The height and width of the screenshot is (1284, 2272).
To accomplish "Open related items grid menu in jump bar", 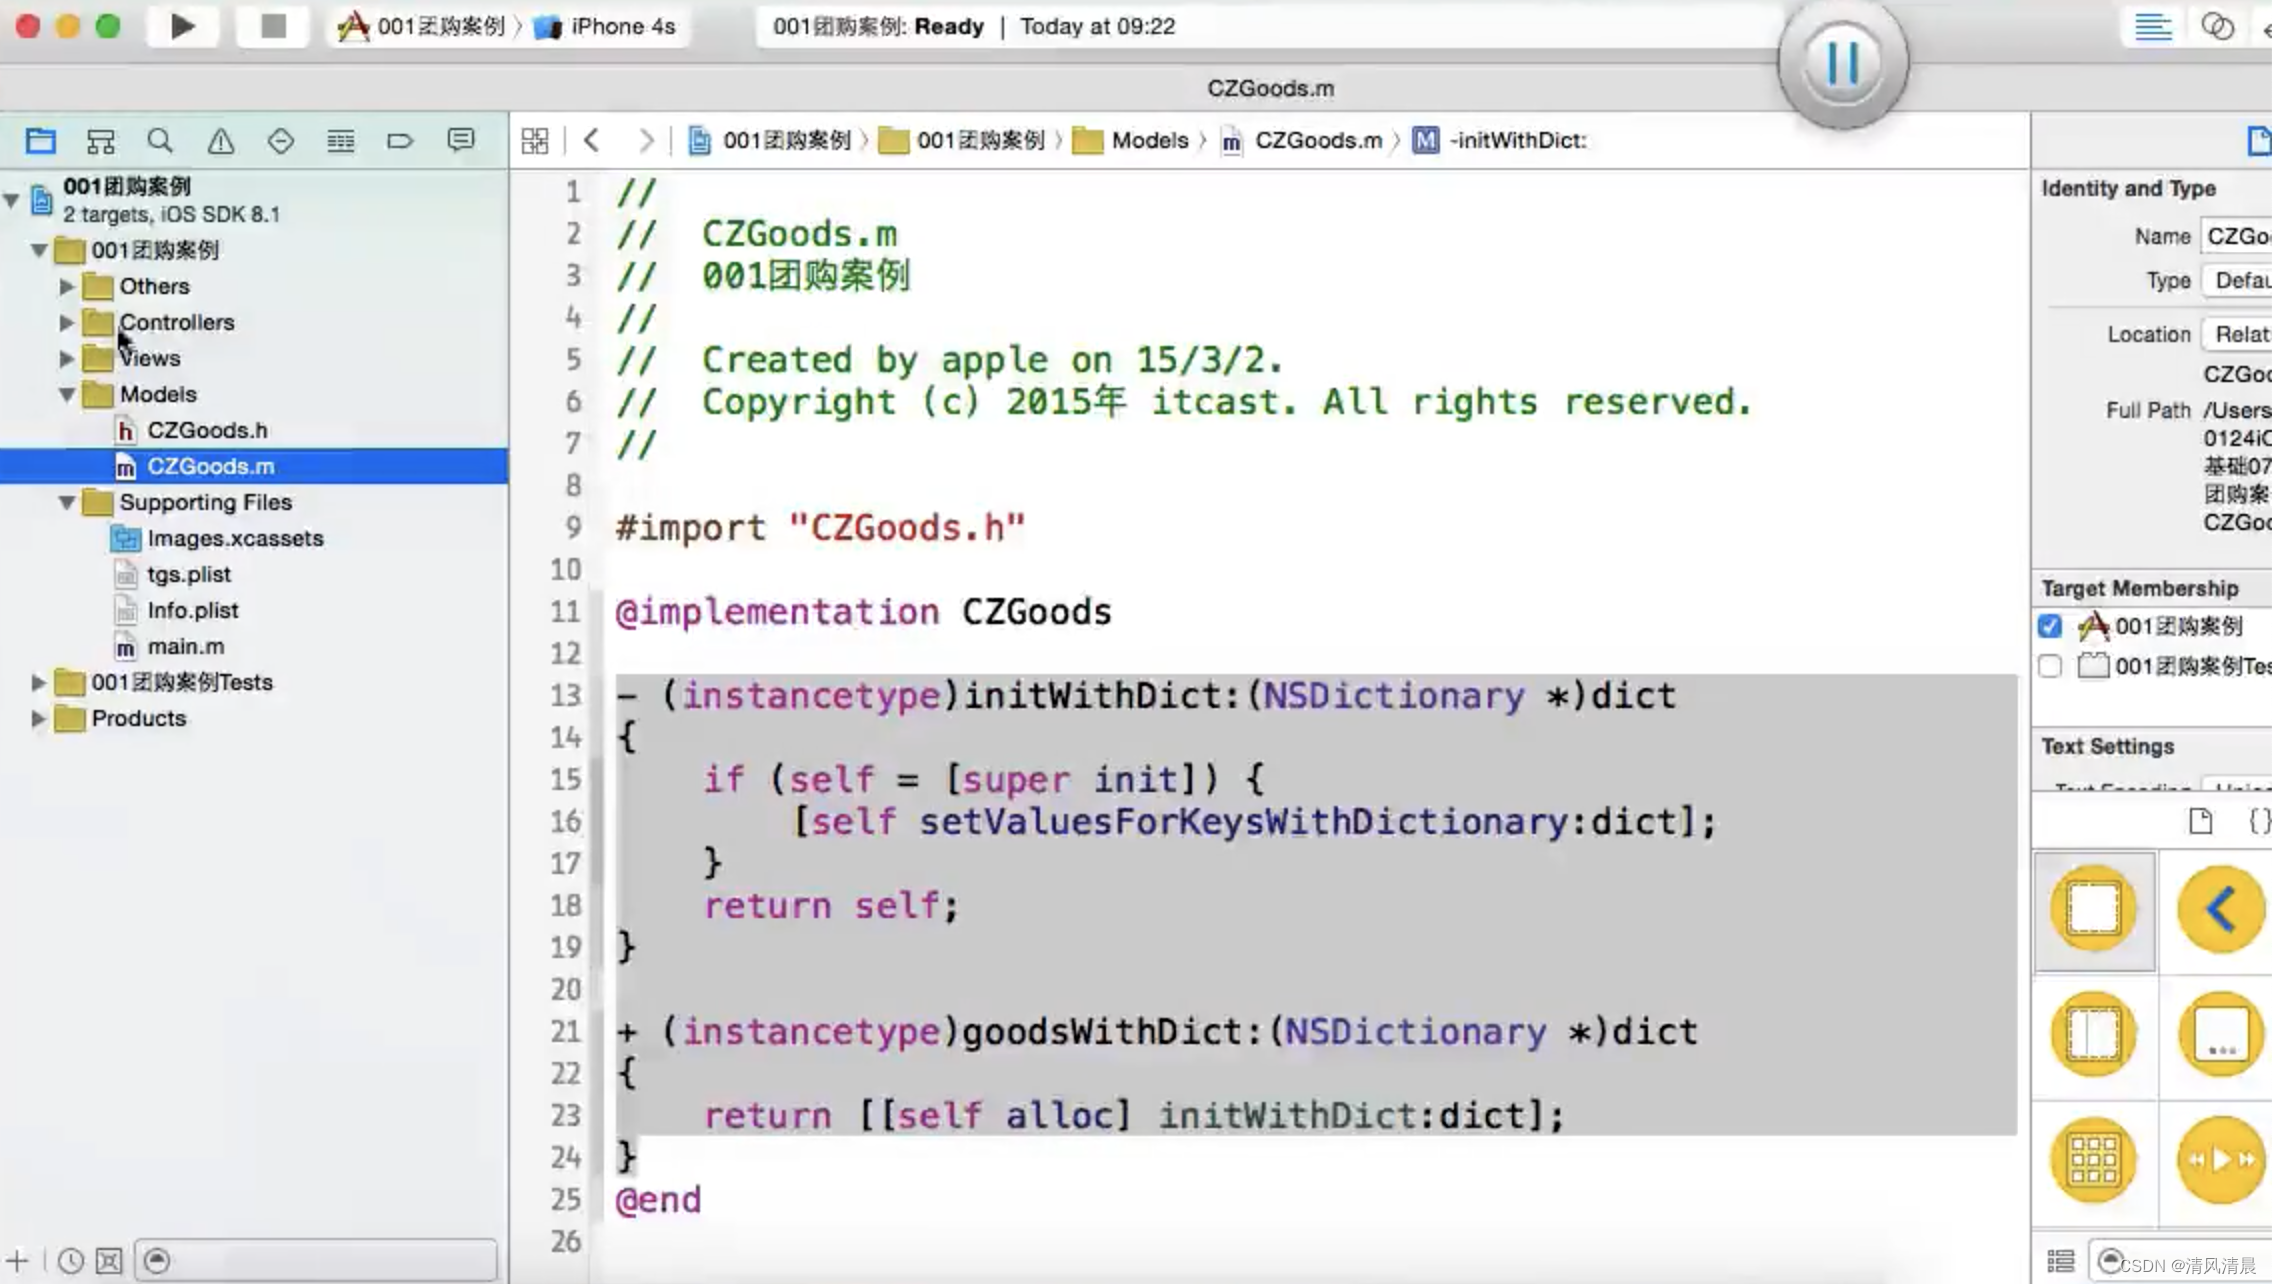I will click(x=535, y=141).
